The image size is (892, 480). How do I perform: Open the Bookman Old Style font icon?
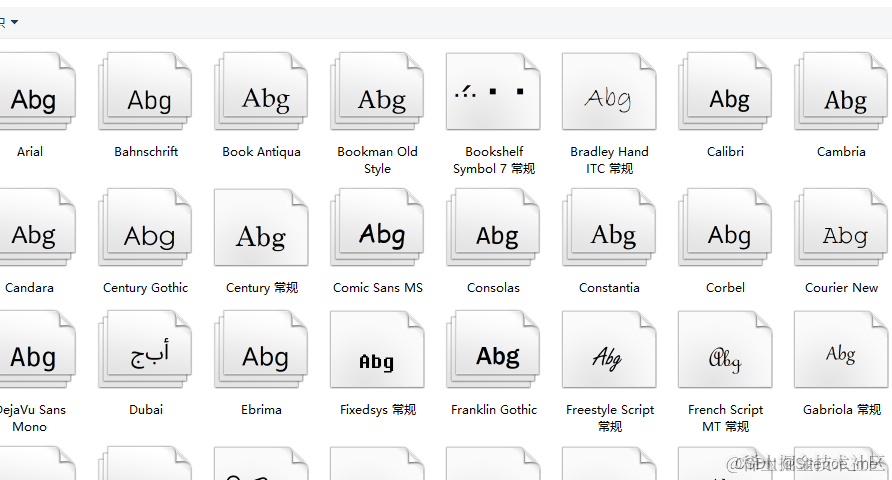pyautogui.click(x=377, y=91)
